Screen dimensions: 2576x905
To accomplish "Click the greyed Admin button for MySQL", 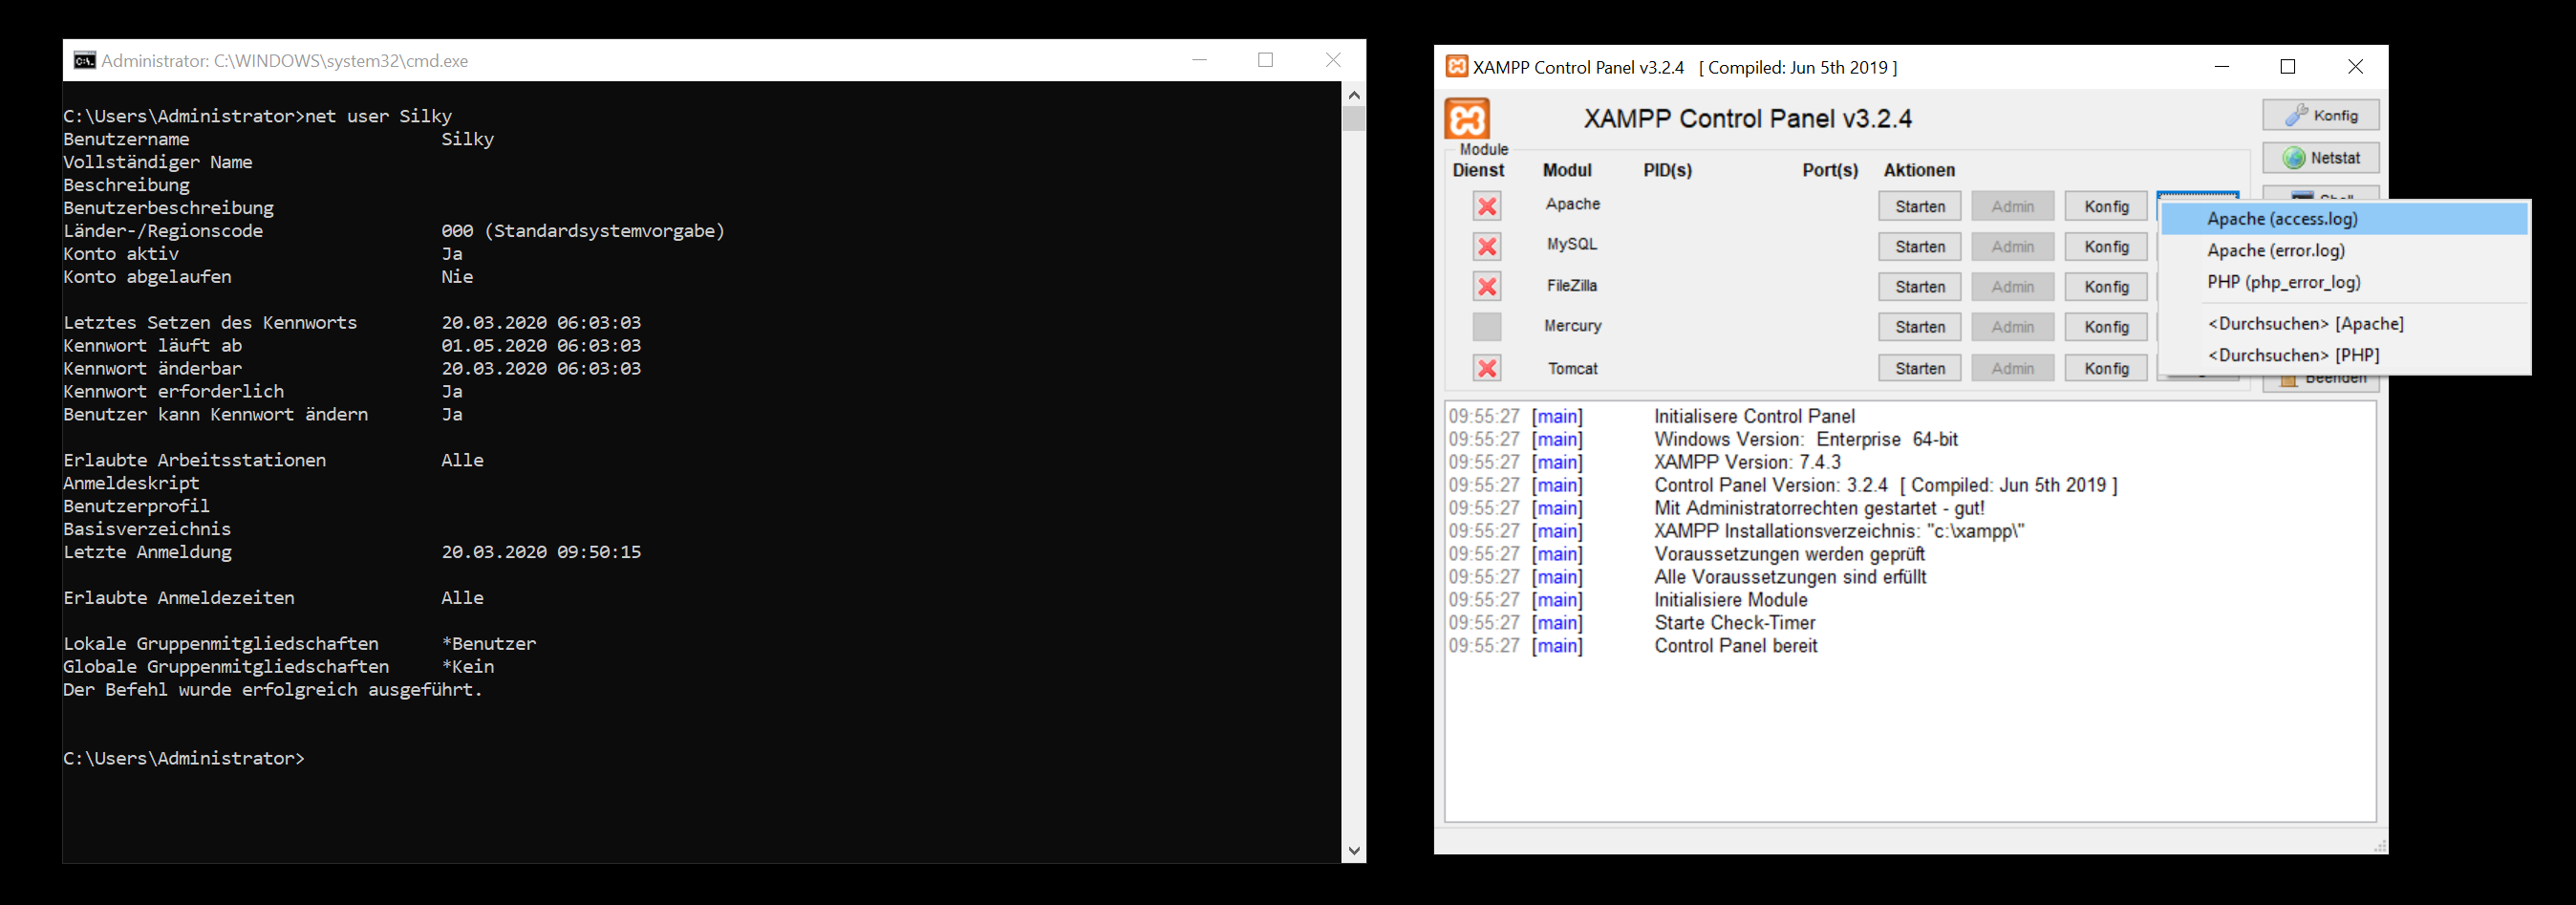I will [x=2013, y=246].
